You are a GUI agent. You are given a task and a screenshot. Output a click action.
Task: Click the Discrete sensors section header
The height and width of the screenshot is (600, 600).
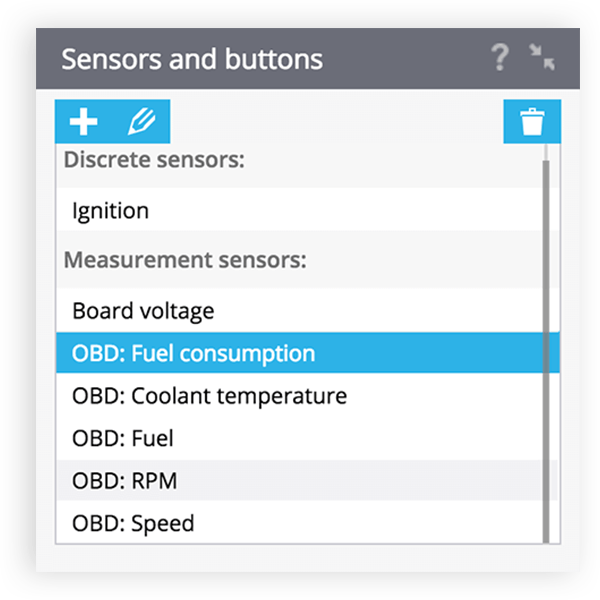tap(154, 160)
